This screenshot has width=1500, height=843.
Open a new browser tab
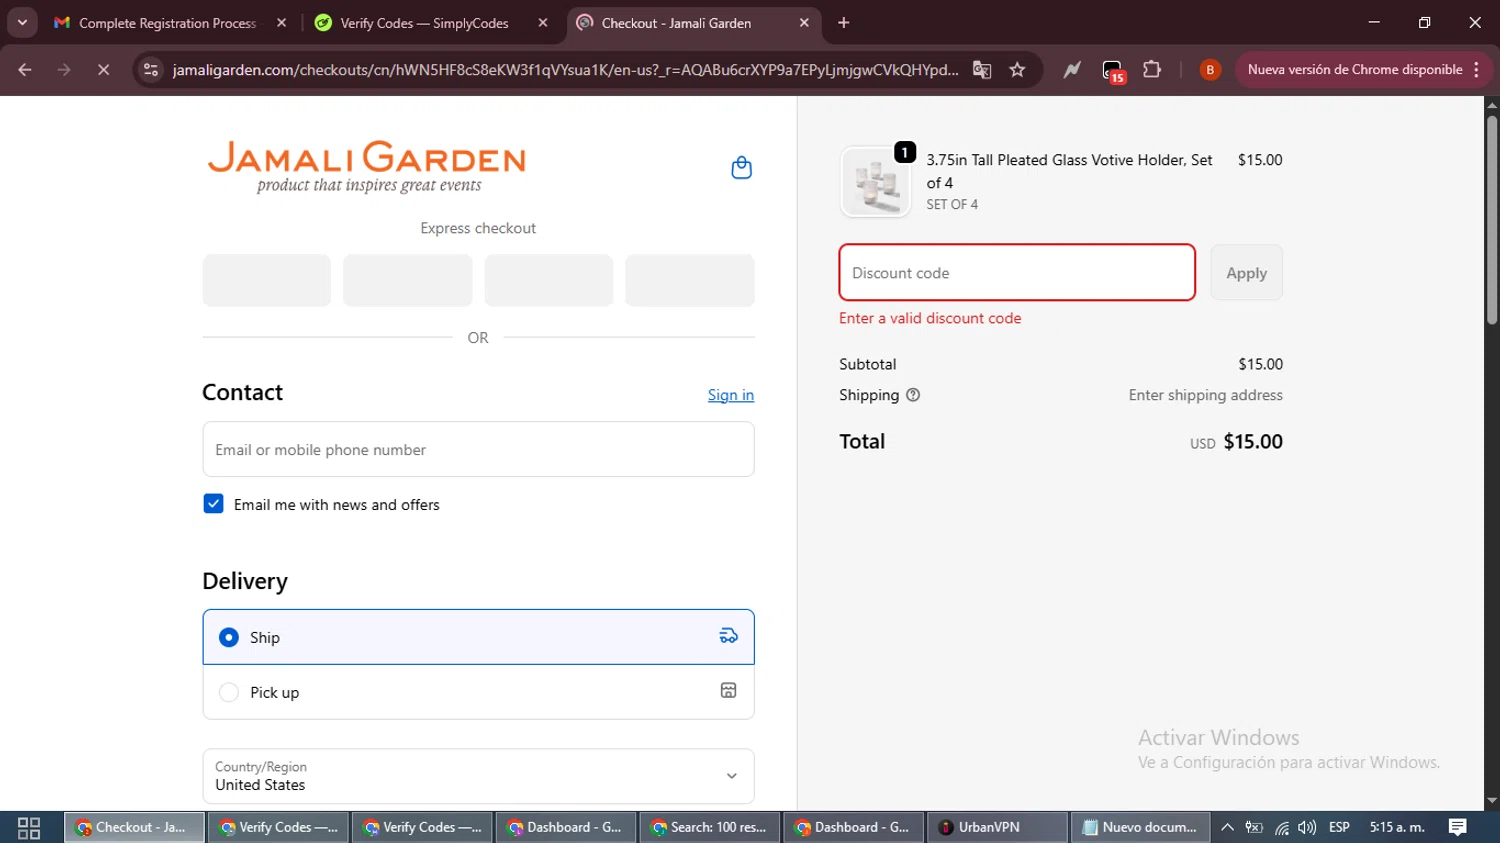point(844,23)
